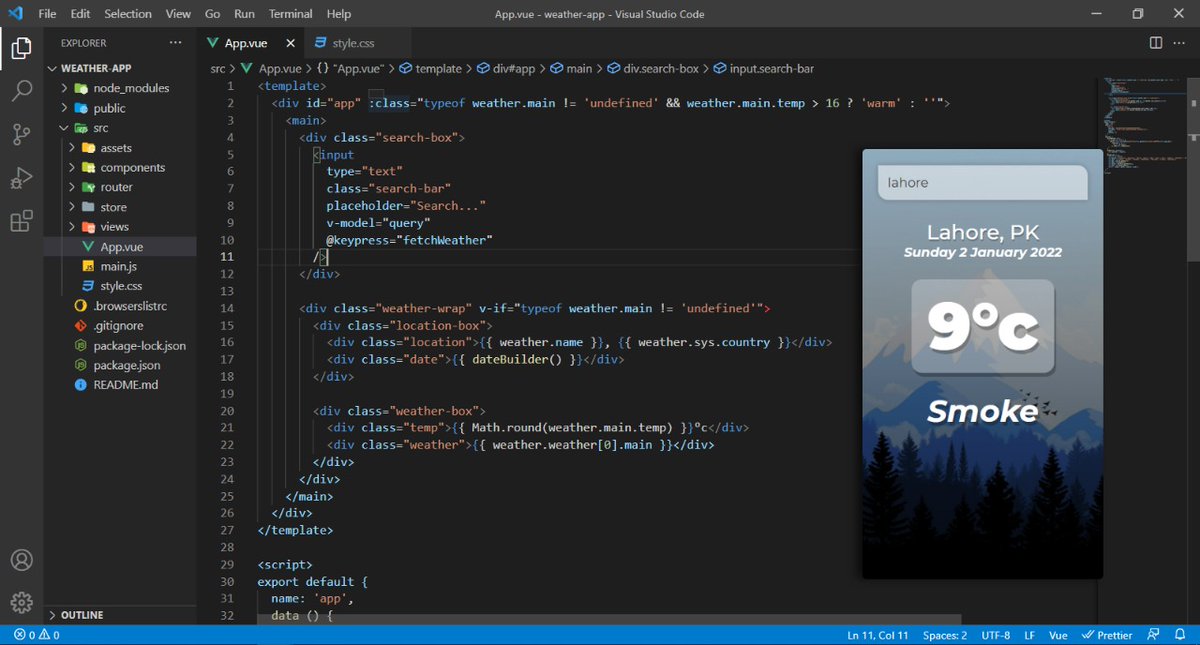Open style.css in the file tree
Screen dimensions: 1200x645
(120, 286)
